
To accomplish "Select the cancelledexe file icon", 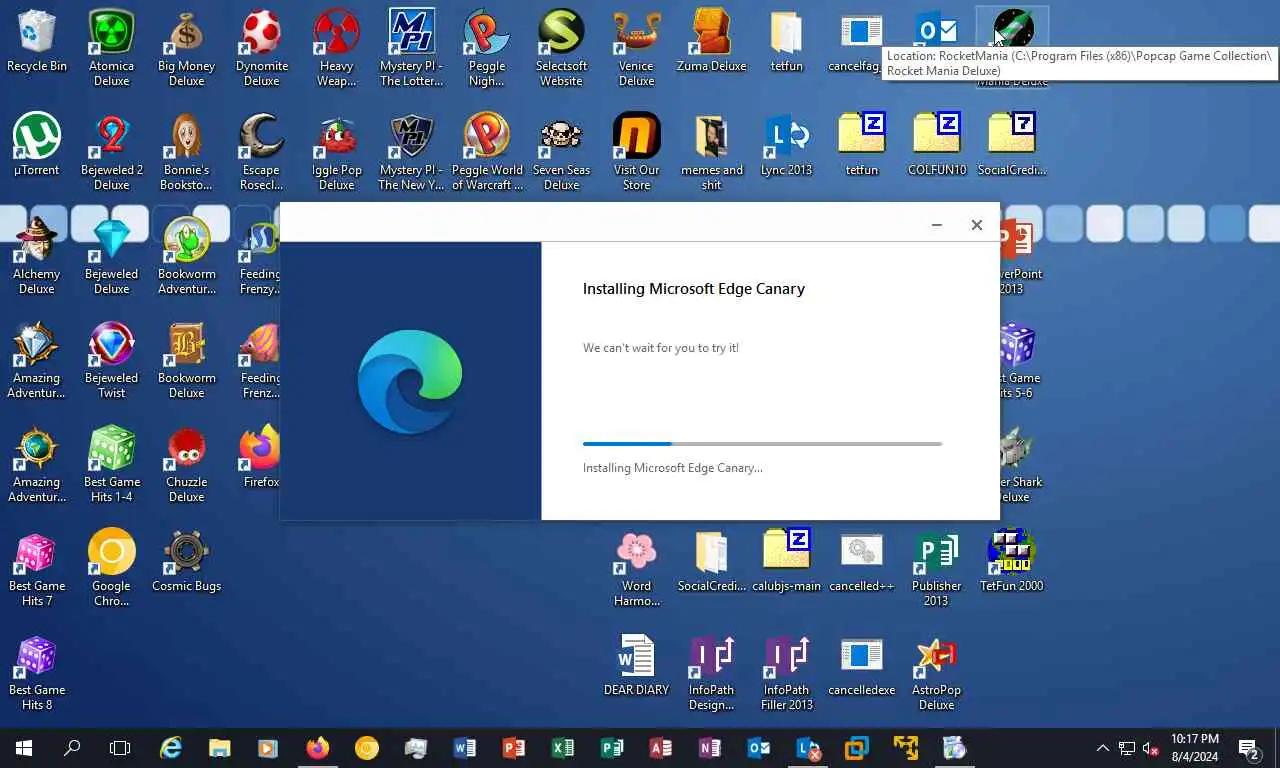I will click(x=861, y=665).
